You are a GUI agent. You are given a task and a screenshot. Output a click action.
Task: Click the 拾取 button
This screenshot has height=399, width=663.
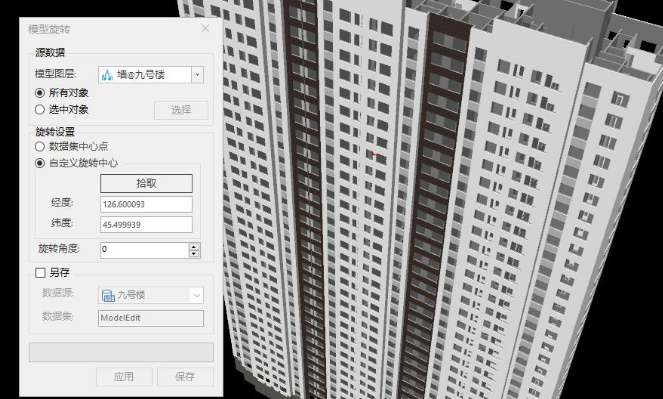tap(146, 183)
